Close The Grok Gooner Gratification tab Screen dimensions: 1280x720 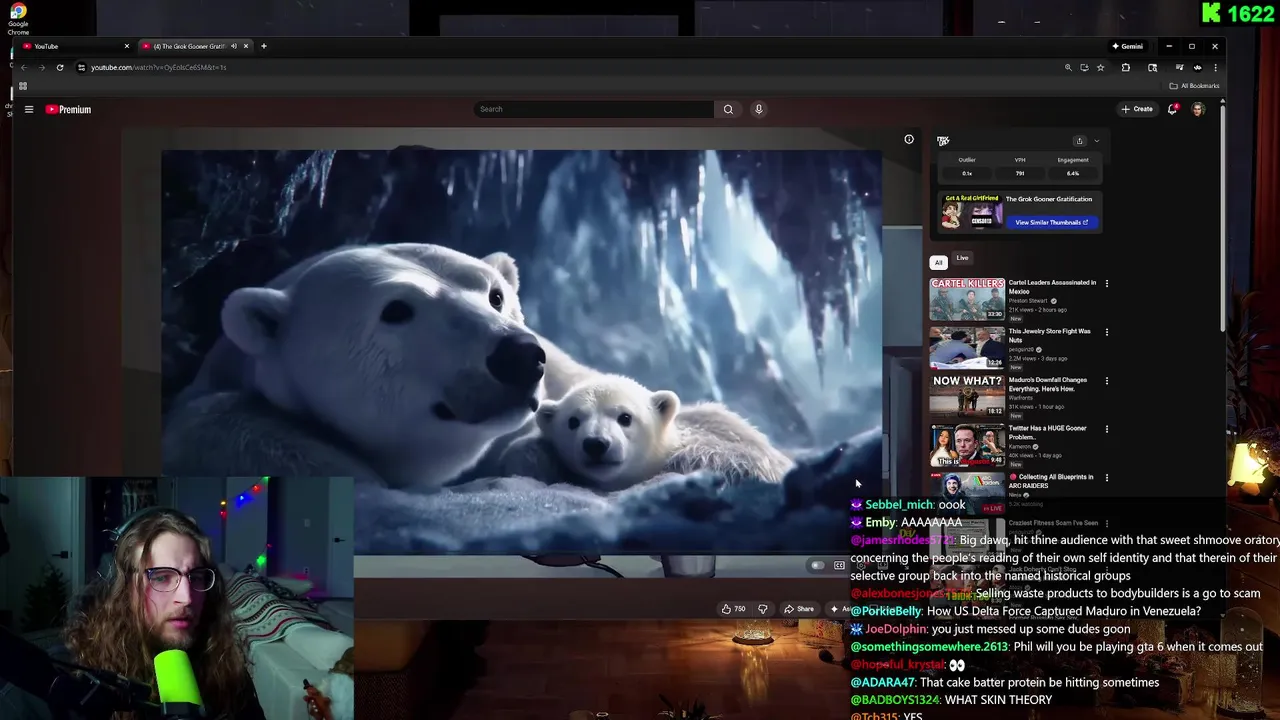click(245, 46)
